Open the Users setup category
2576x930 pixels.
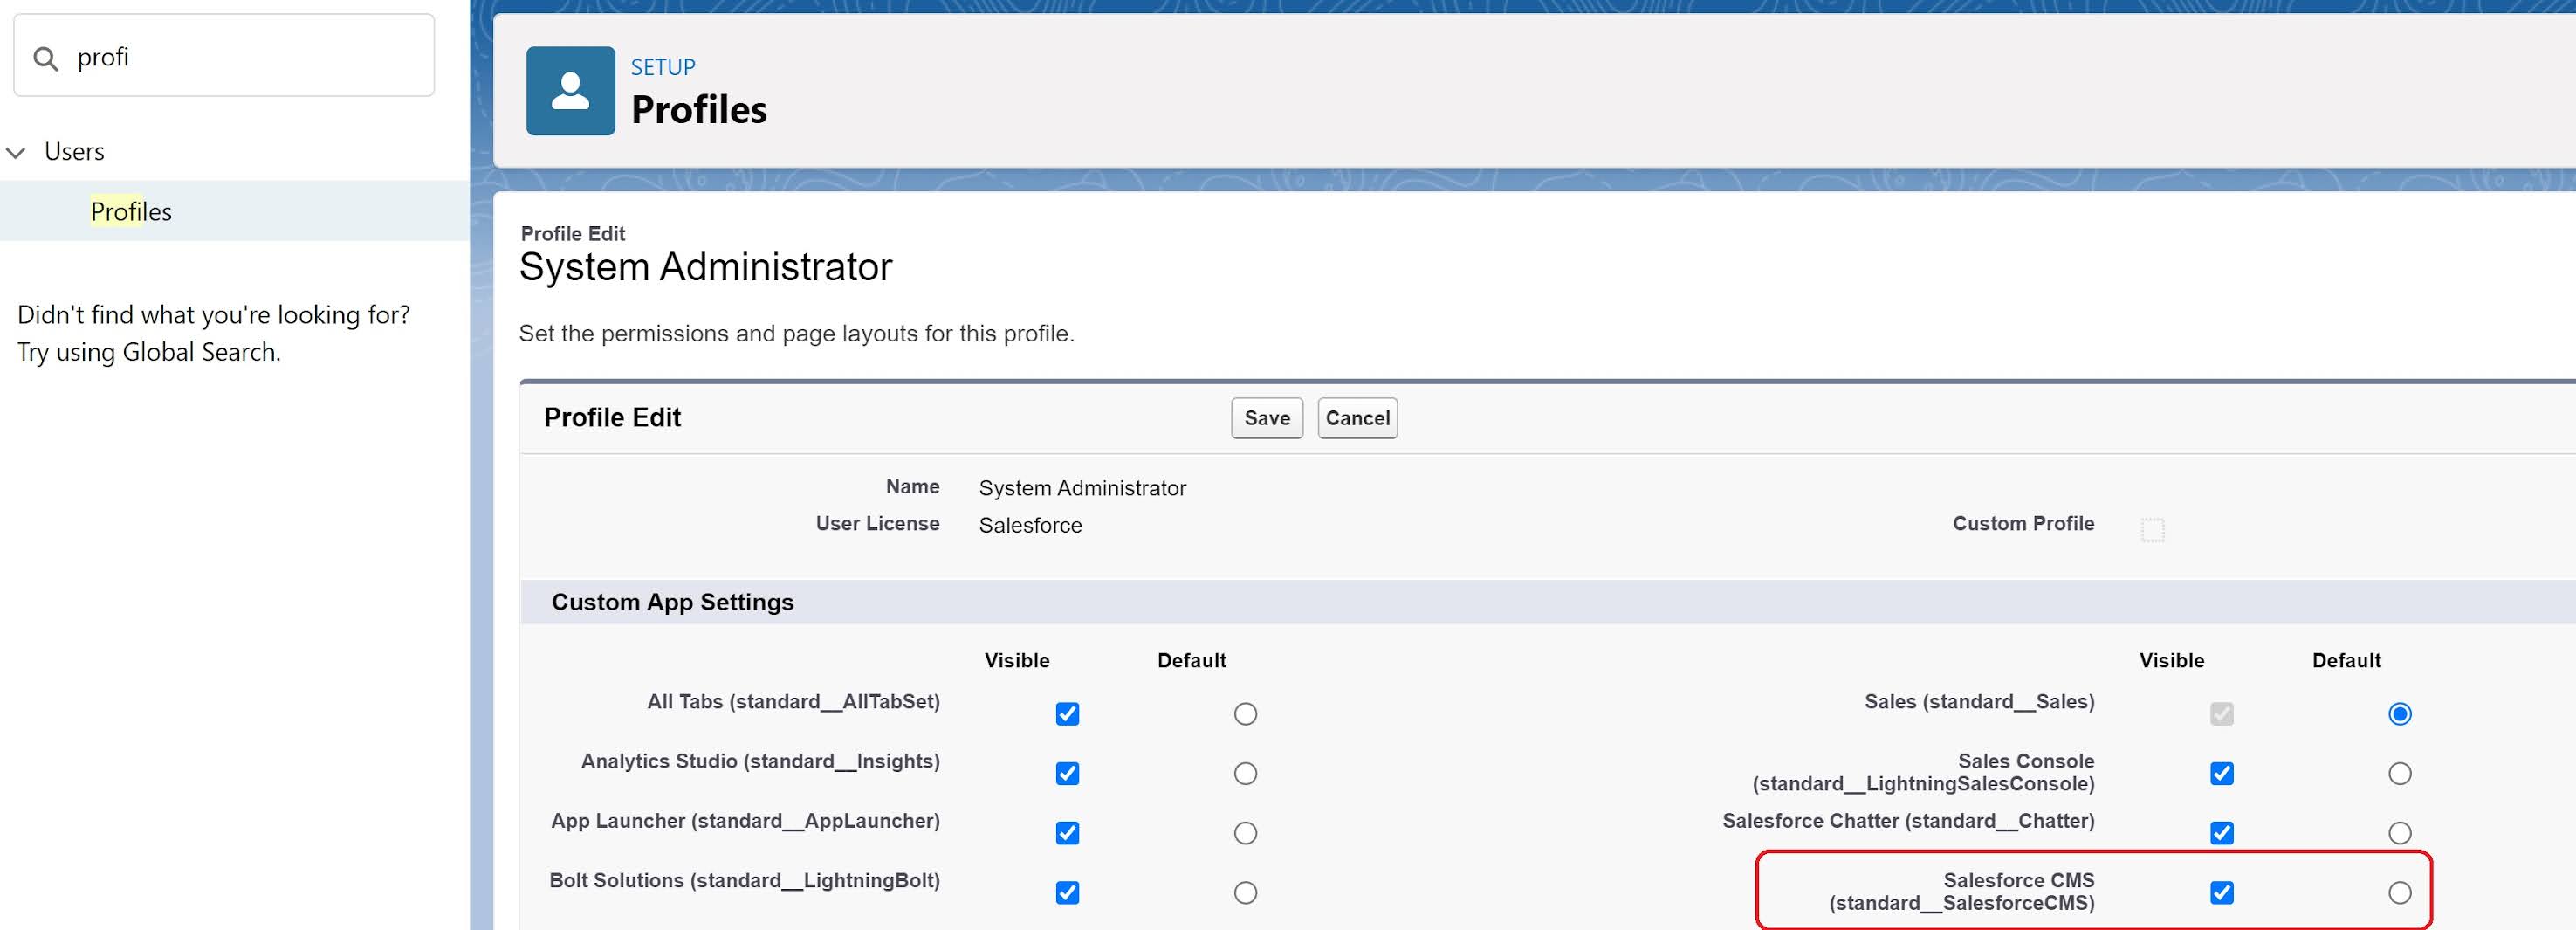tap(74, 152)
